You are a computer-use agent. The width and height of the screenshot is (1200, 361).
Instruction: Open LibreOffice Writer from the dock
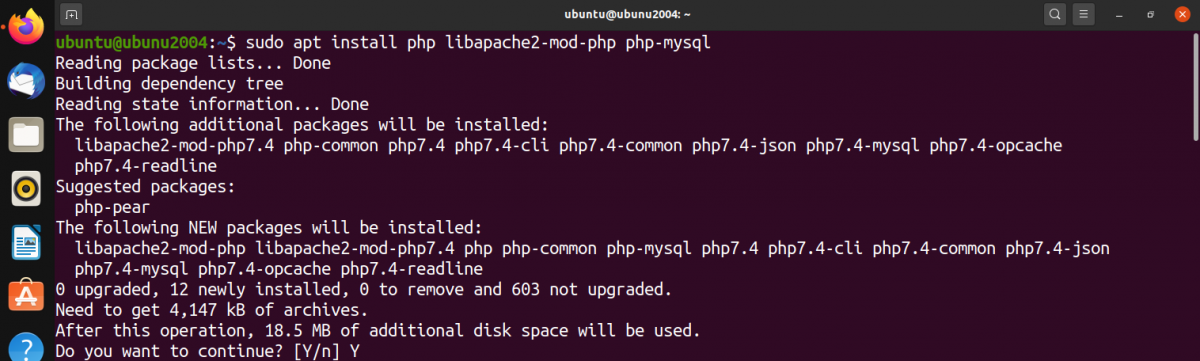[24, 242]
